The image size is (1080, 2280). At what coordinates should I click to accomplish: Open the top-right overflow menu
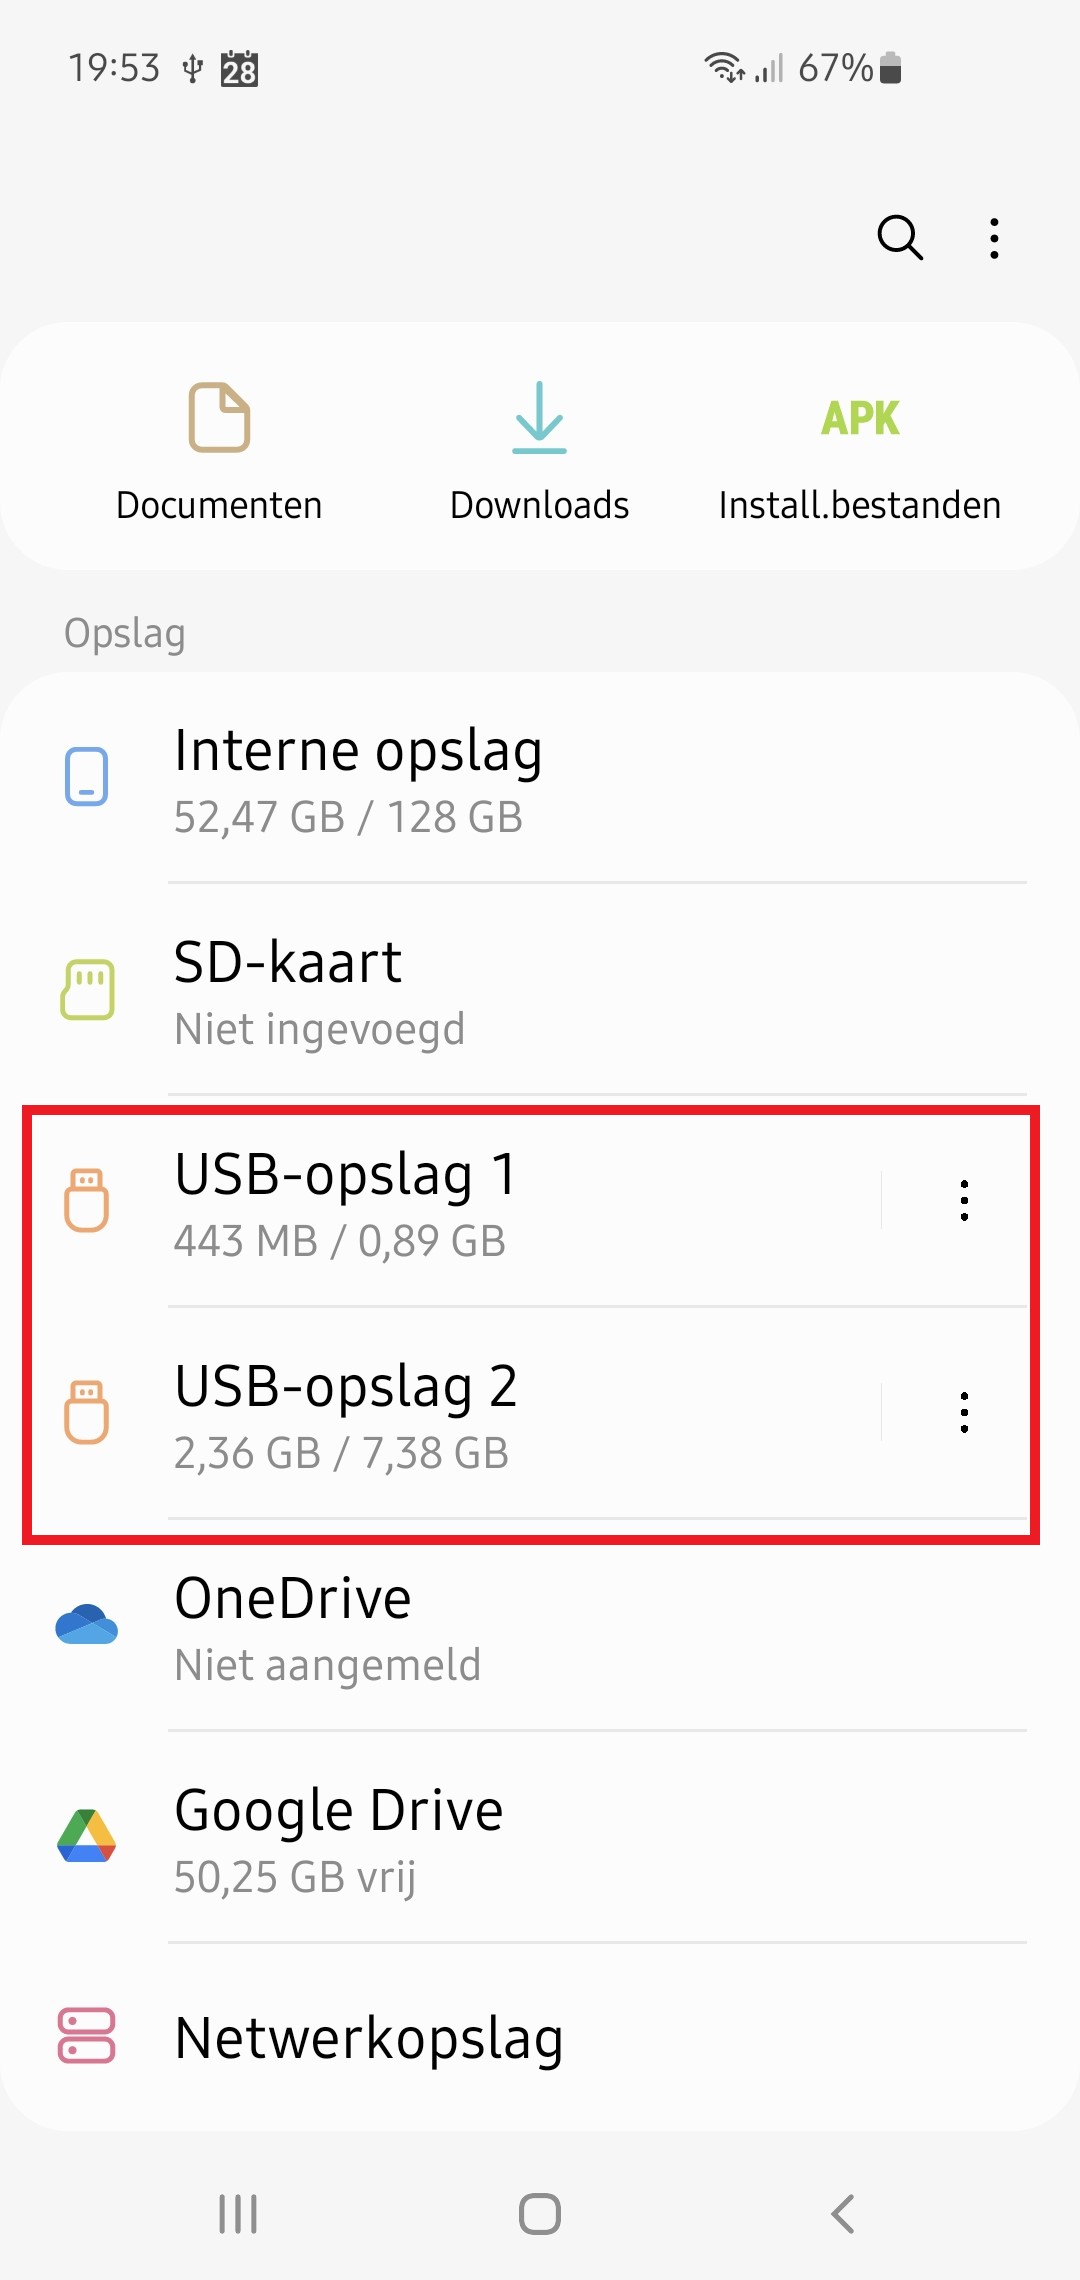994,238
